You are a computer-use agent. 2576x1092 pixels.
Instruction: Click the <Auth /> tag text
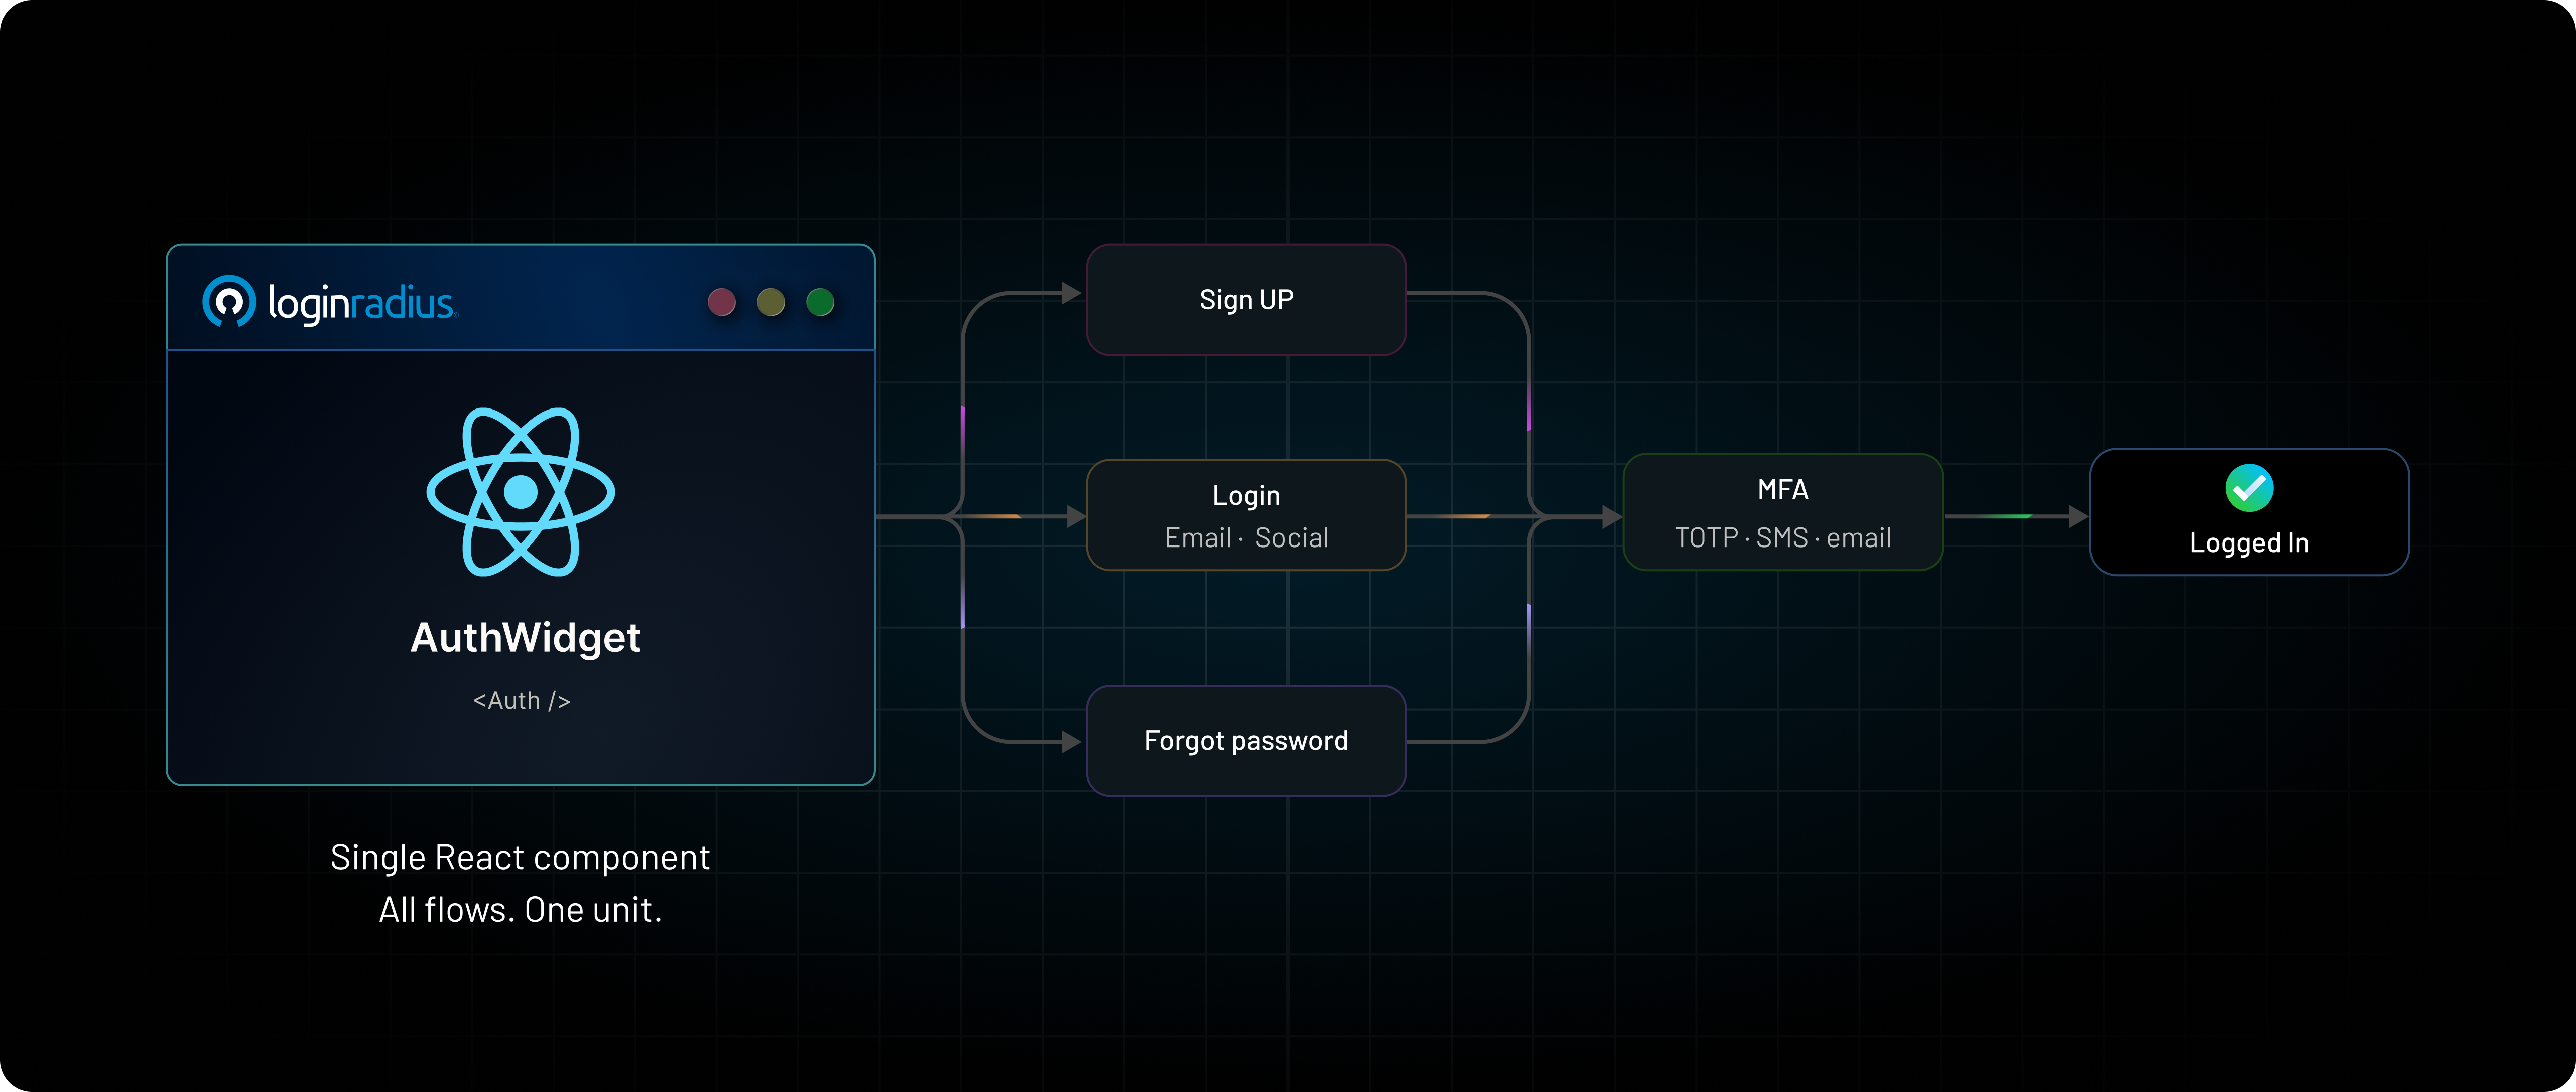click(x=521, y=701)
